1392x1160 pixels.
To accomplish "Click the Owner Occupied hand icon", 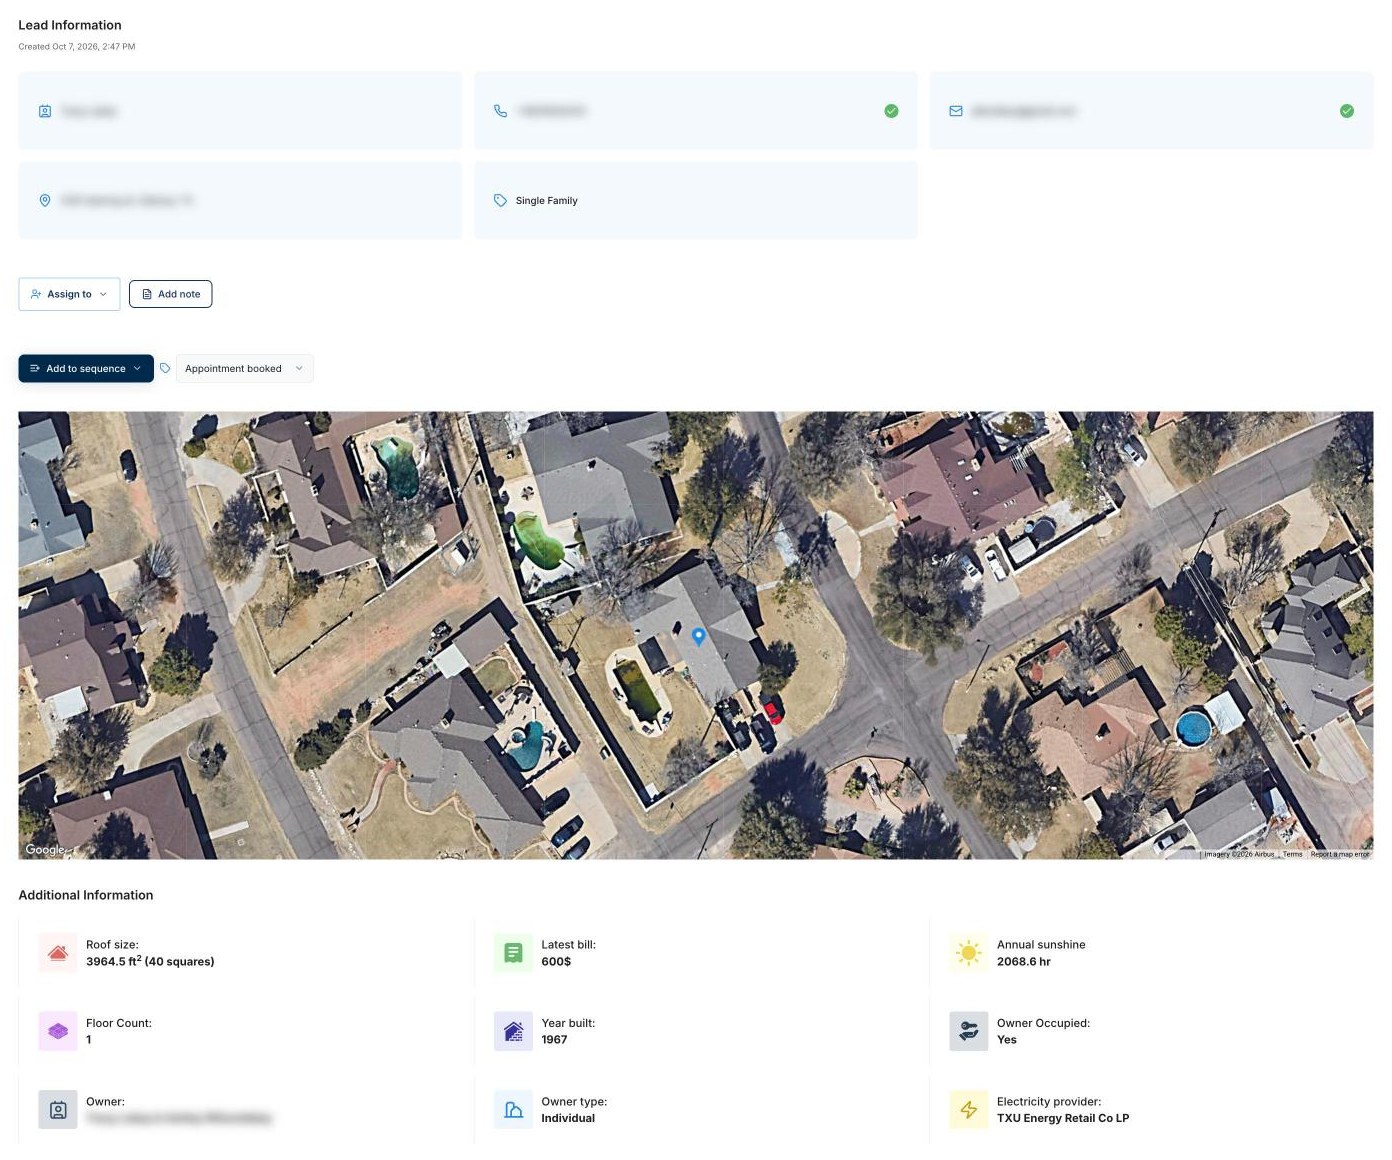I will point(968,1031).
